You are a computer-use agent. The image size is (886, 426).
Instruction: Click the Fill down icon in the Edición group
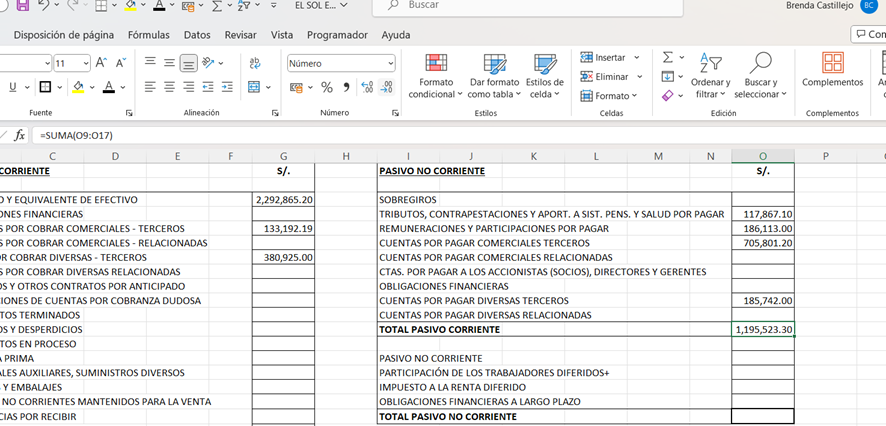[668, 76]
